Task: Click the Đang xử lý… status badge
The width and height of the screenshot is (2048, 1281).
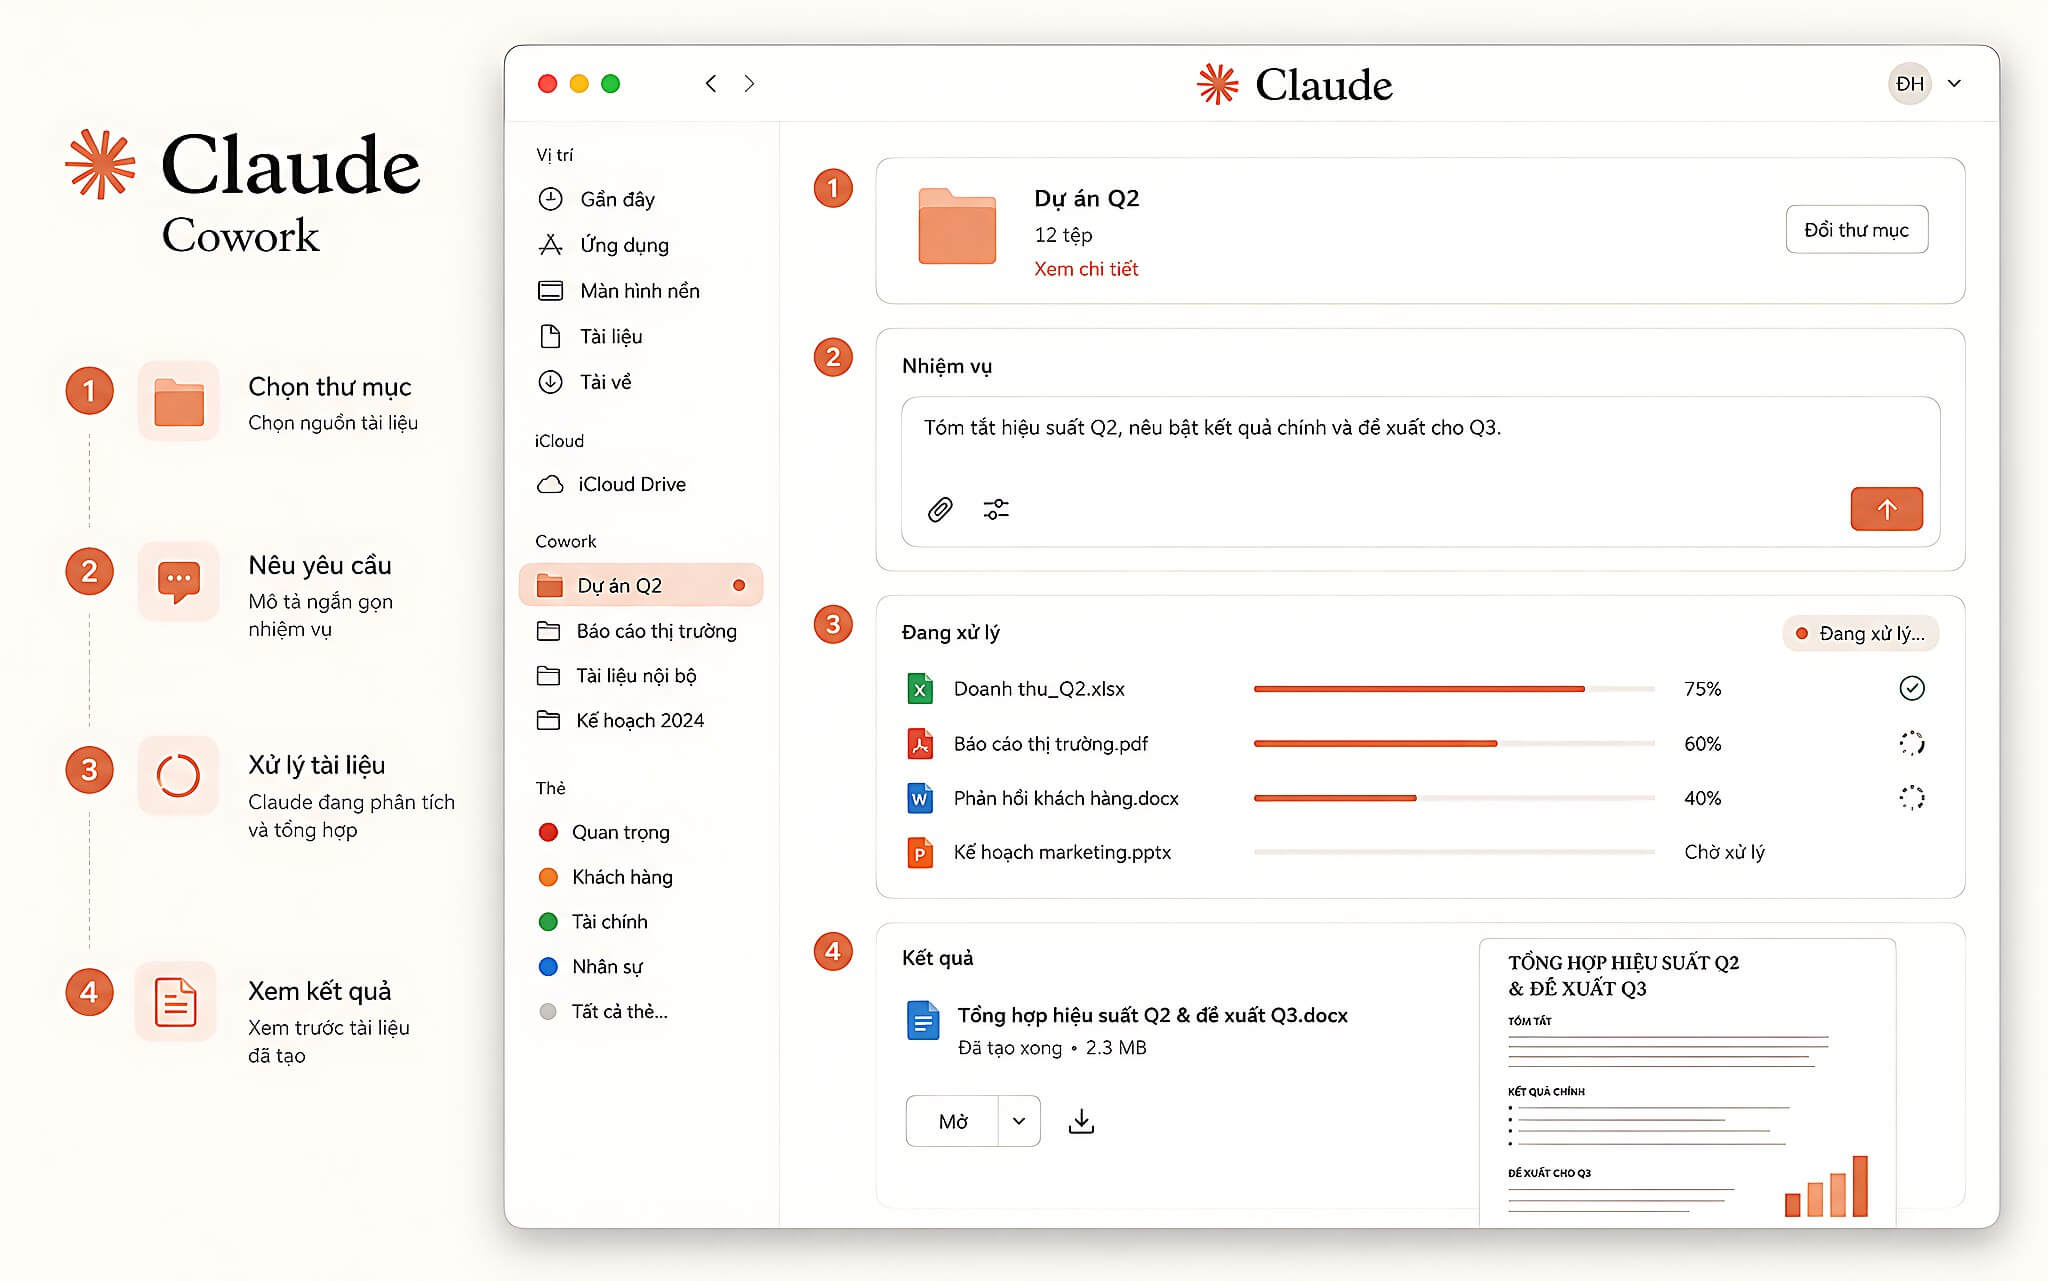Action: click(1860, 633)
